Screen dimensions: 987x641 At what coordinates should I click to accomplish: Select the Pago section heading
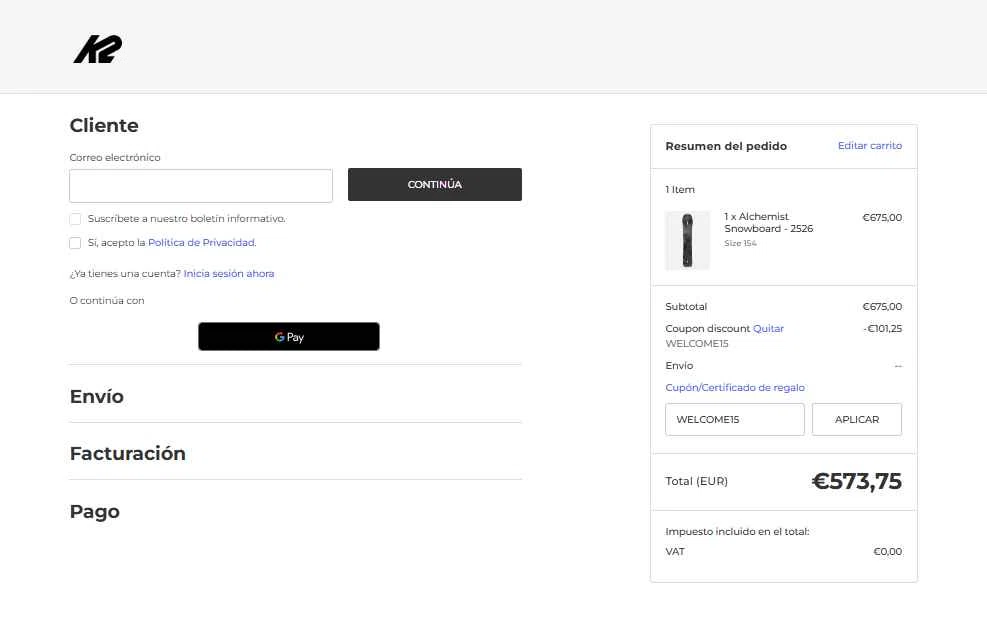[94, 511]
